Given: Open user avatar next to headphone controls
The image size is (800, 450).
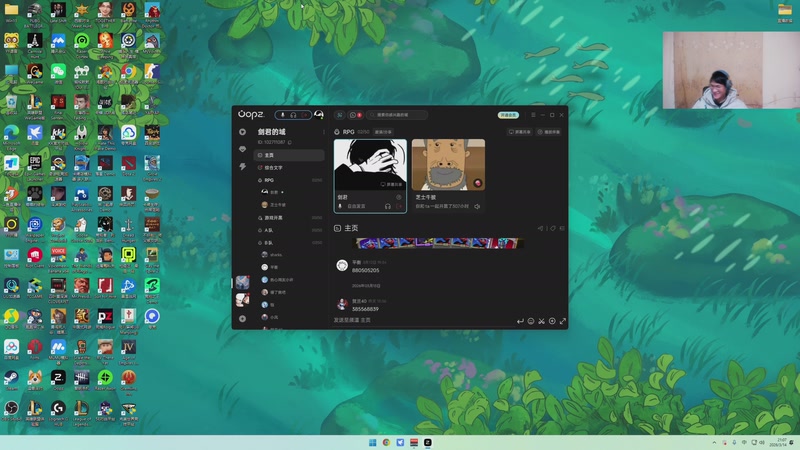Looking at the screenshot, I should (x=319, y=115).
